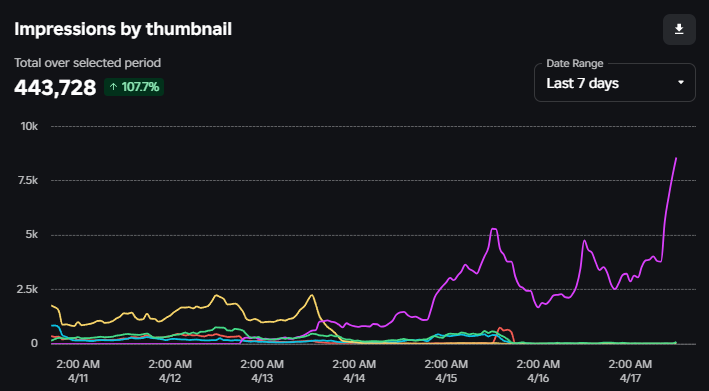This screenshot has width=709, height=391.
Task: Click the red line bump before 4/16
Action: click(503, 330)
